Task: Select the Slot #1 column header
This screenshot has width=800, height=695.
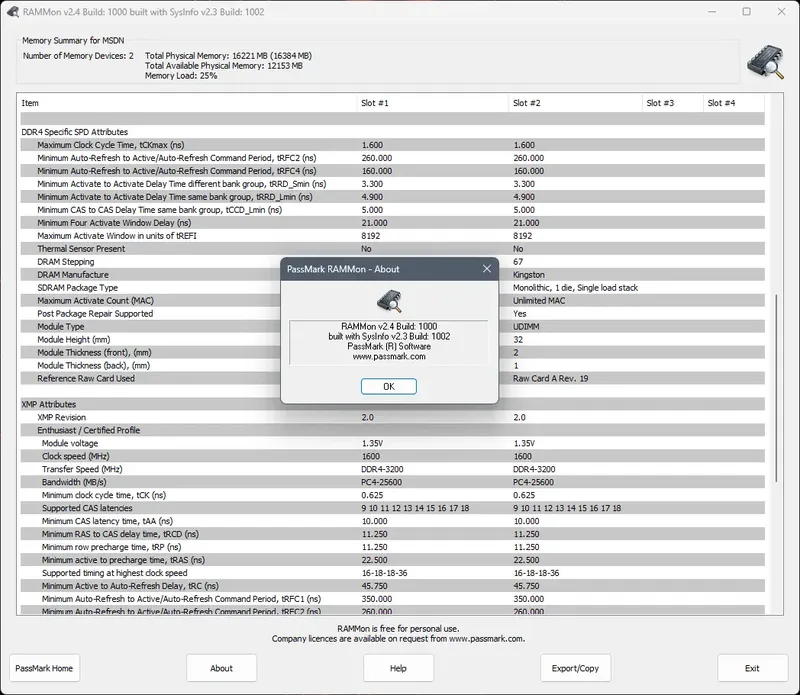Action: 432,103
